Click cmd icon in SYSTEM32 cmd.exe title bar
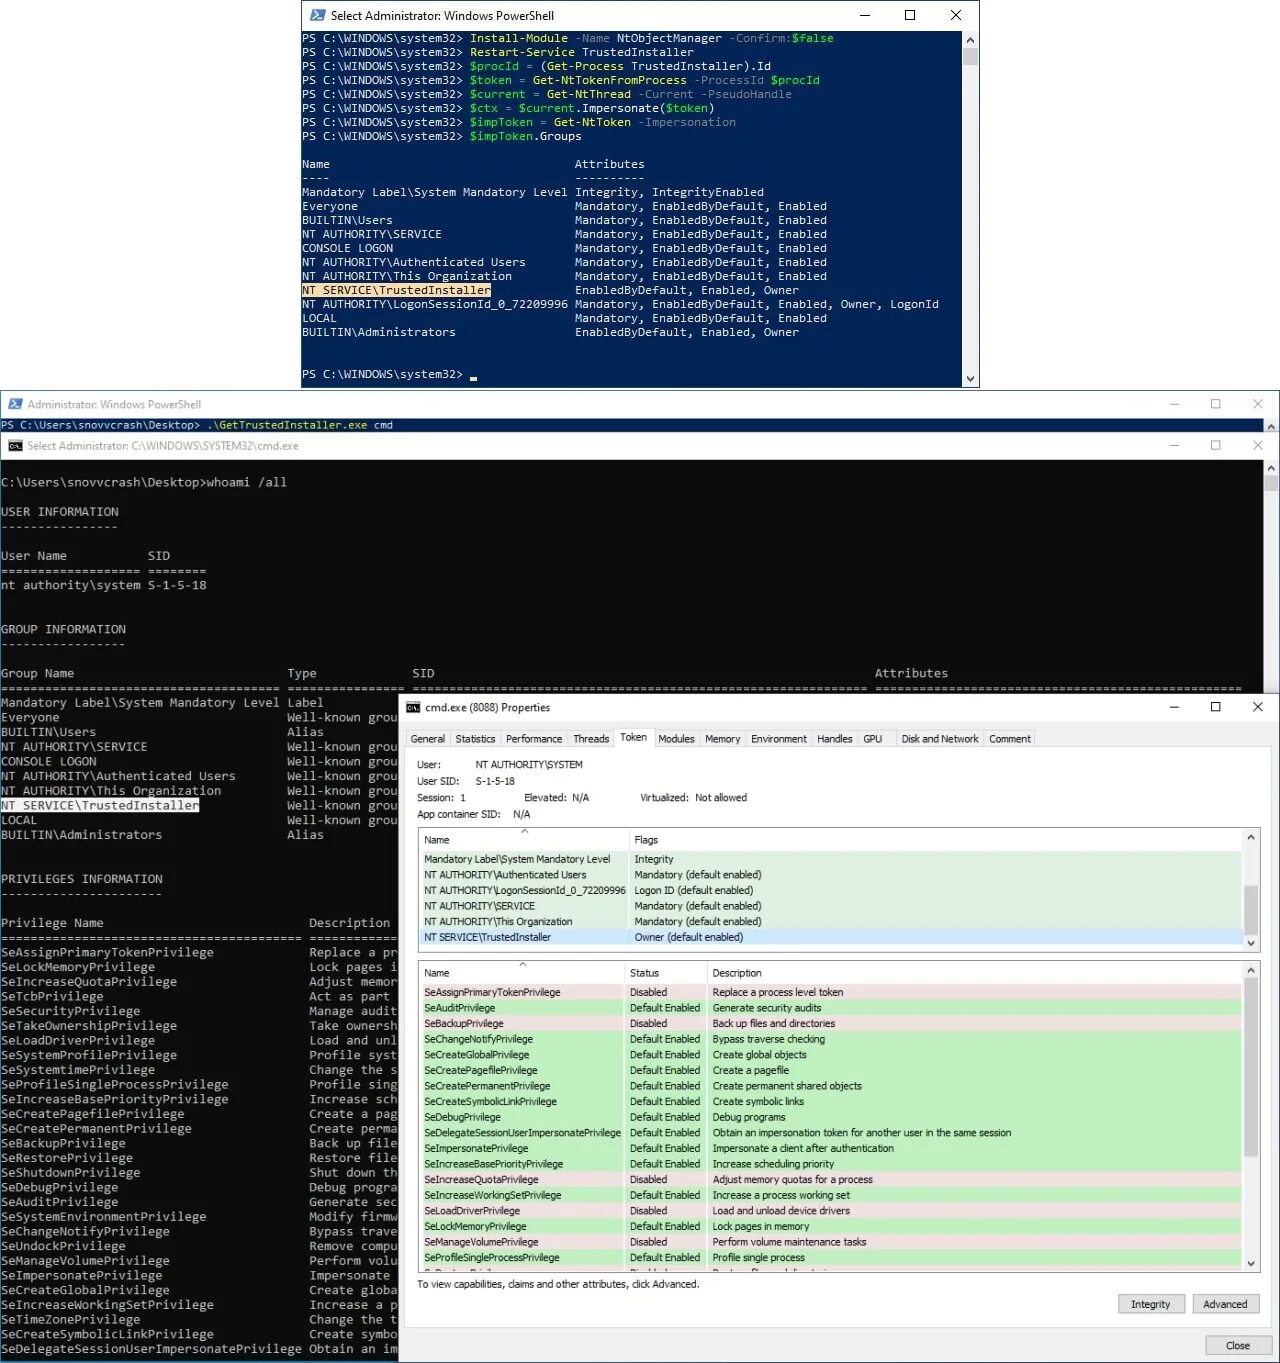1280x1363 pixels. pos(15,446)
